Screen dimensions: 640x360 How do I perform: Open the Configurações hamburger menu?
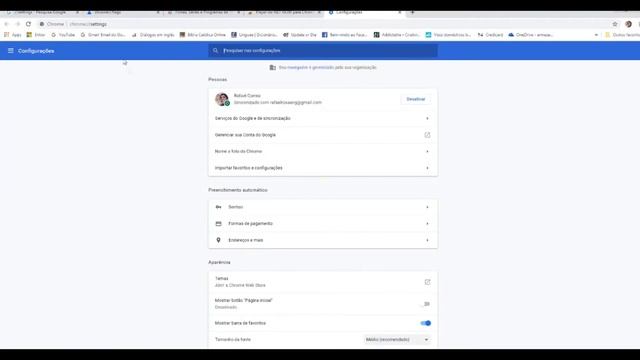point(11,51)
